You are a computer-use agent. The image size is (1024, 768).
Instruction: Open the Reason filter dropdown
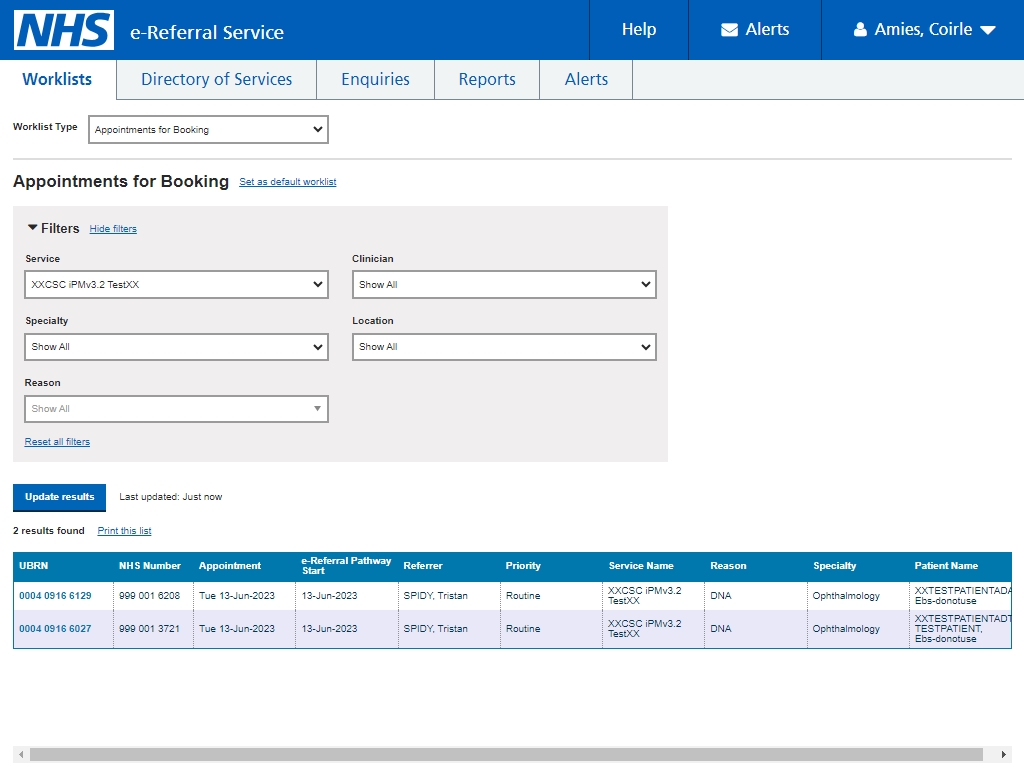tap(176, 409)
